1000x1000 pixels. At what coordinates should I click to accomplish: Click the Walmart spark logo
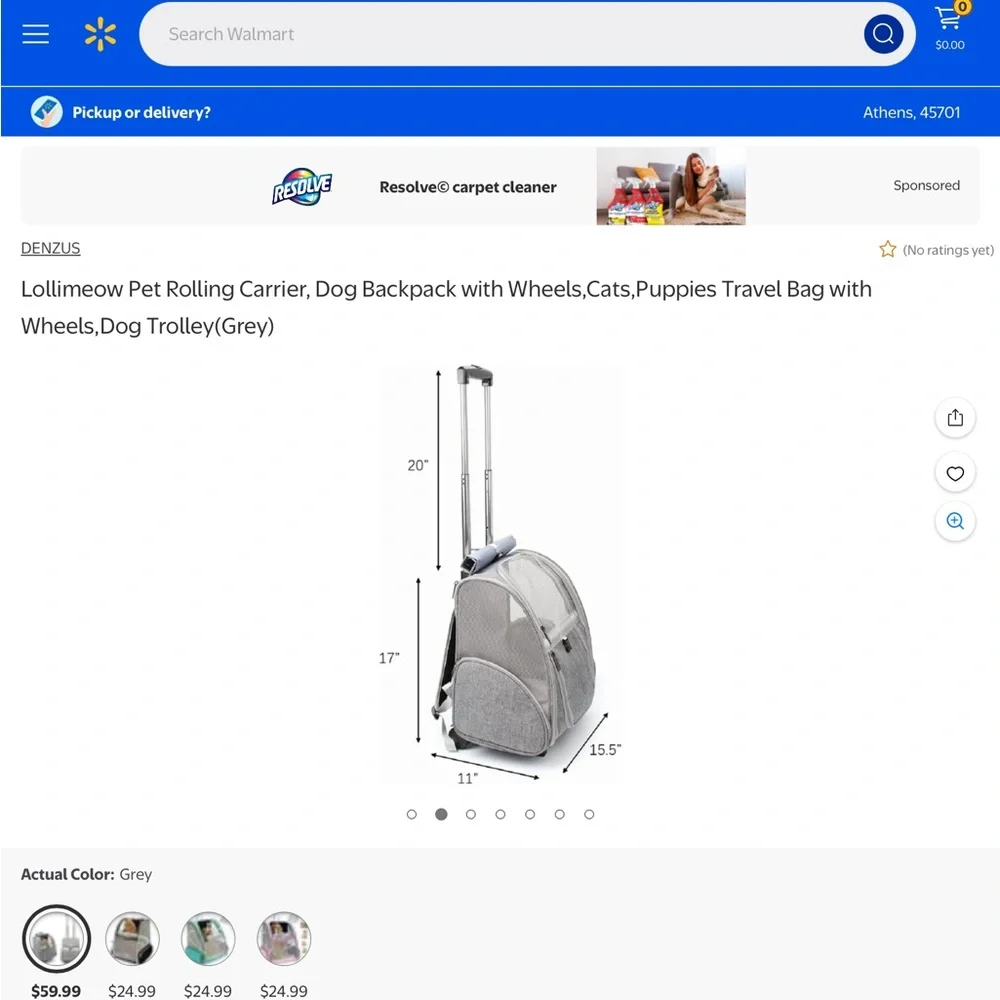coord(100,34)
